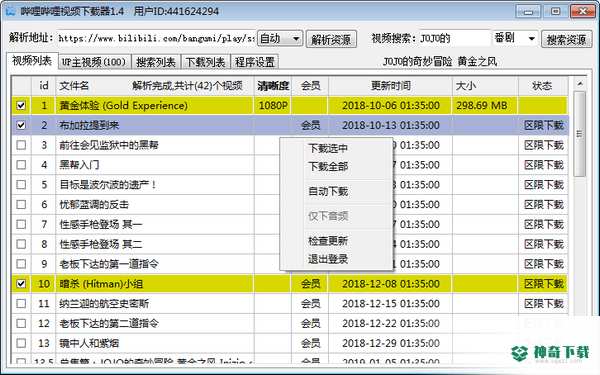Click the 会员 column header
This screenshot has height=375, width=600.
310,86
